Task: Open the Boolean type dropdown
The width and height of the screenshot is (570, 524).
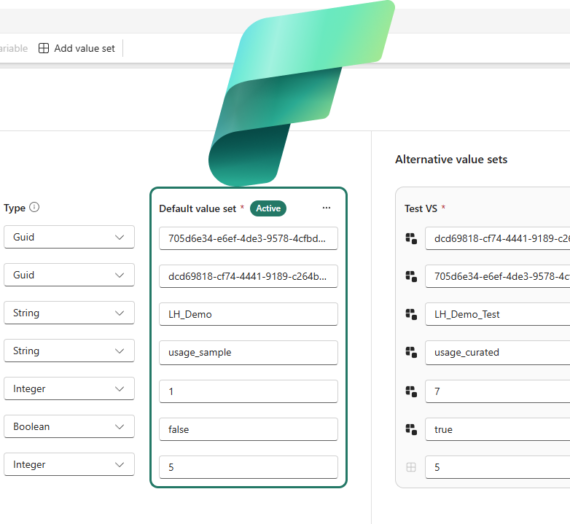Action: [69, 427]
